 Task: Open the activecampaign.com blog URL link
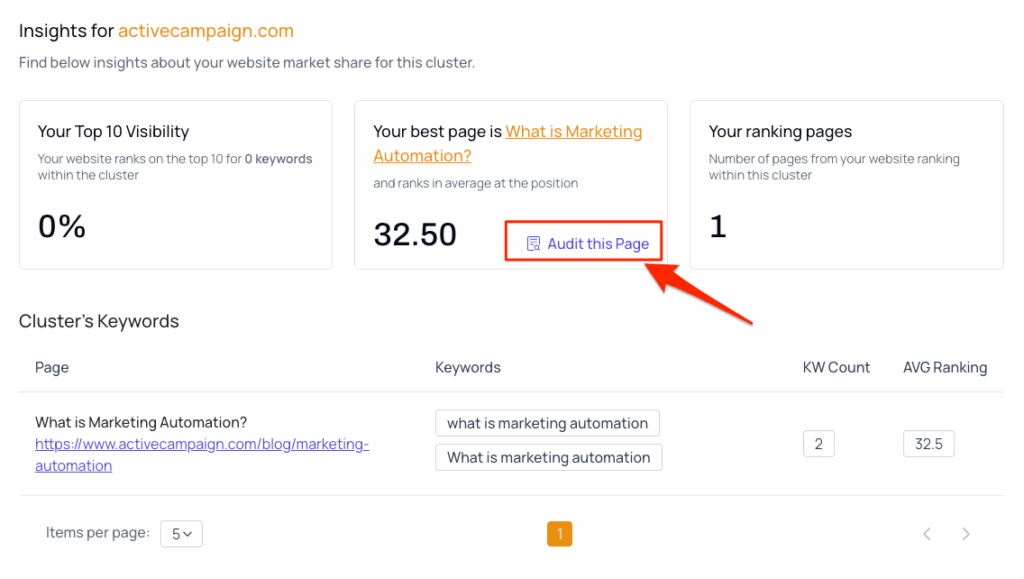tap(201, 455)
